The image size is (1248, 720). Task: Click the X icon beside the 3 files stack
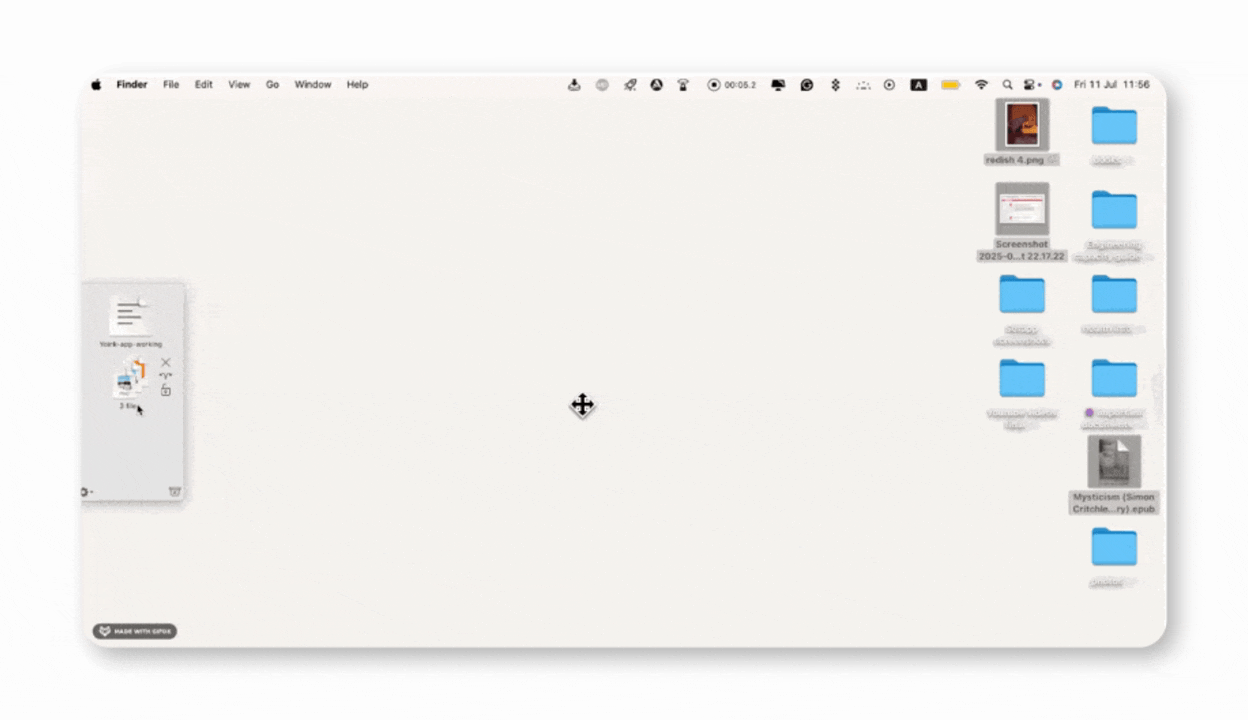point(166,362)
